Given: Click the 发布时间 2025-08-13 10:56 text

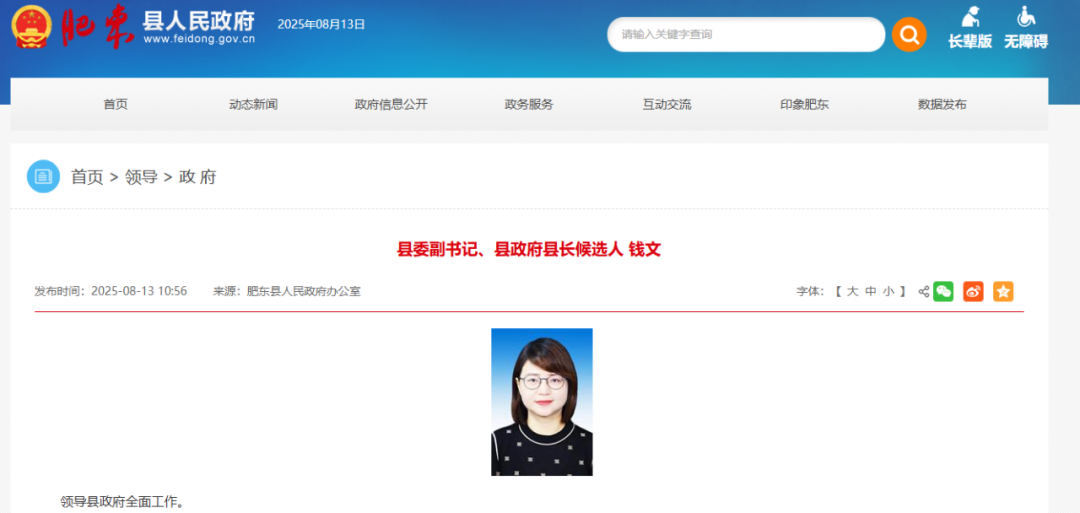Looking at the screenshot, I should [x=111, y=291].
